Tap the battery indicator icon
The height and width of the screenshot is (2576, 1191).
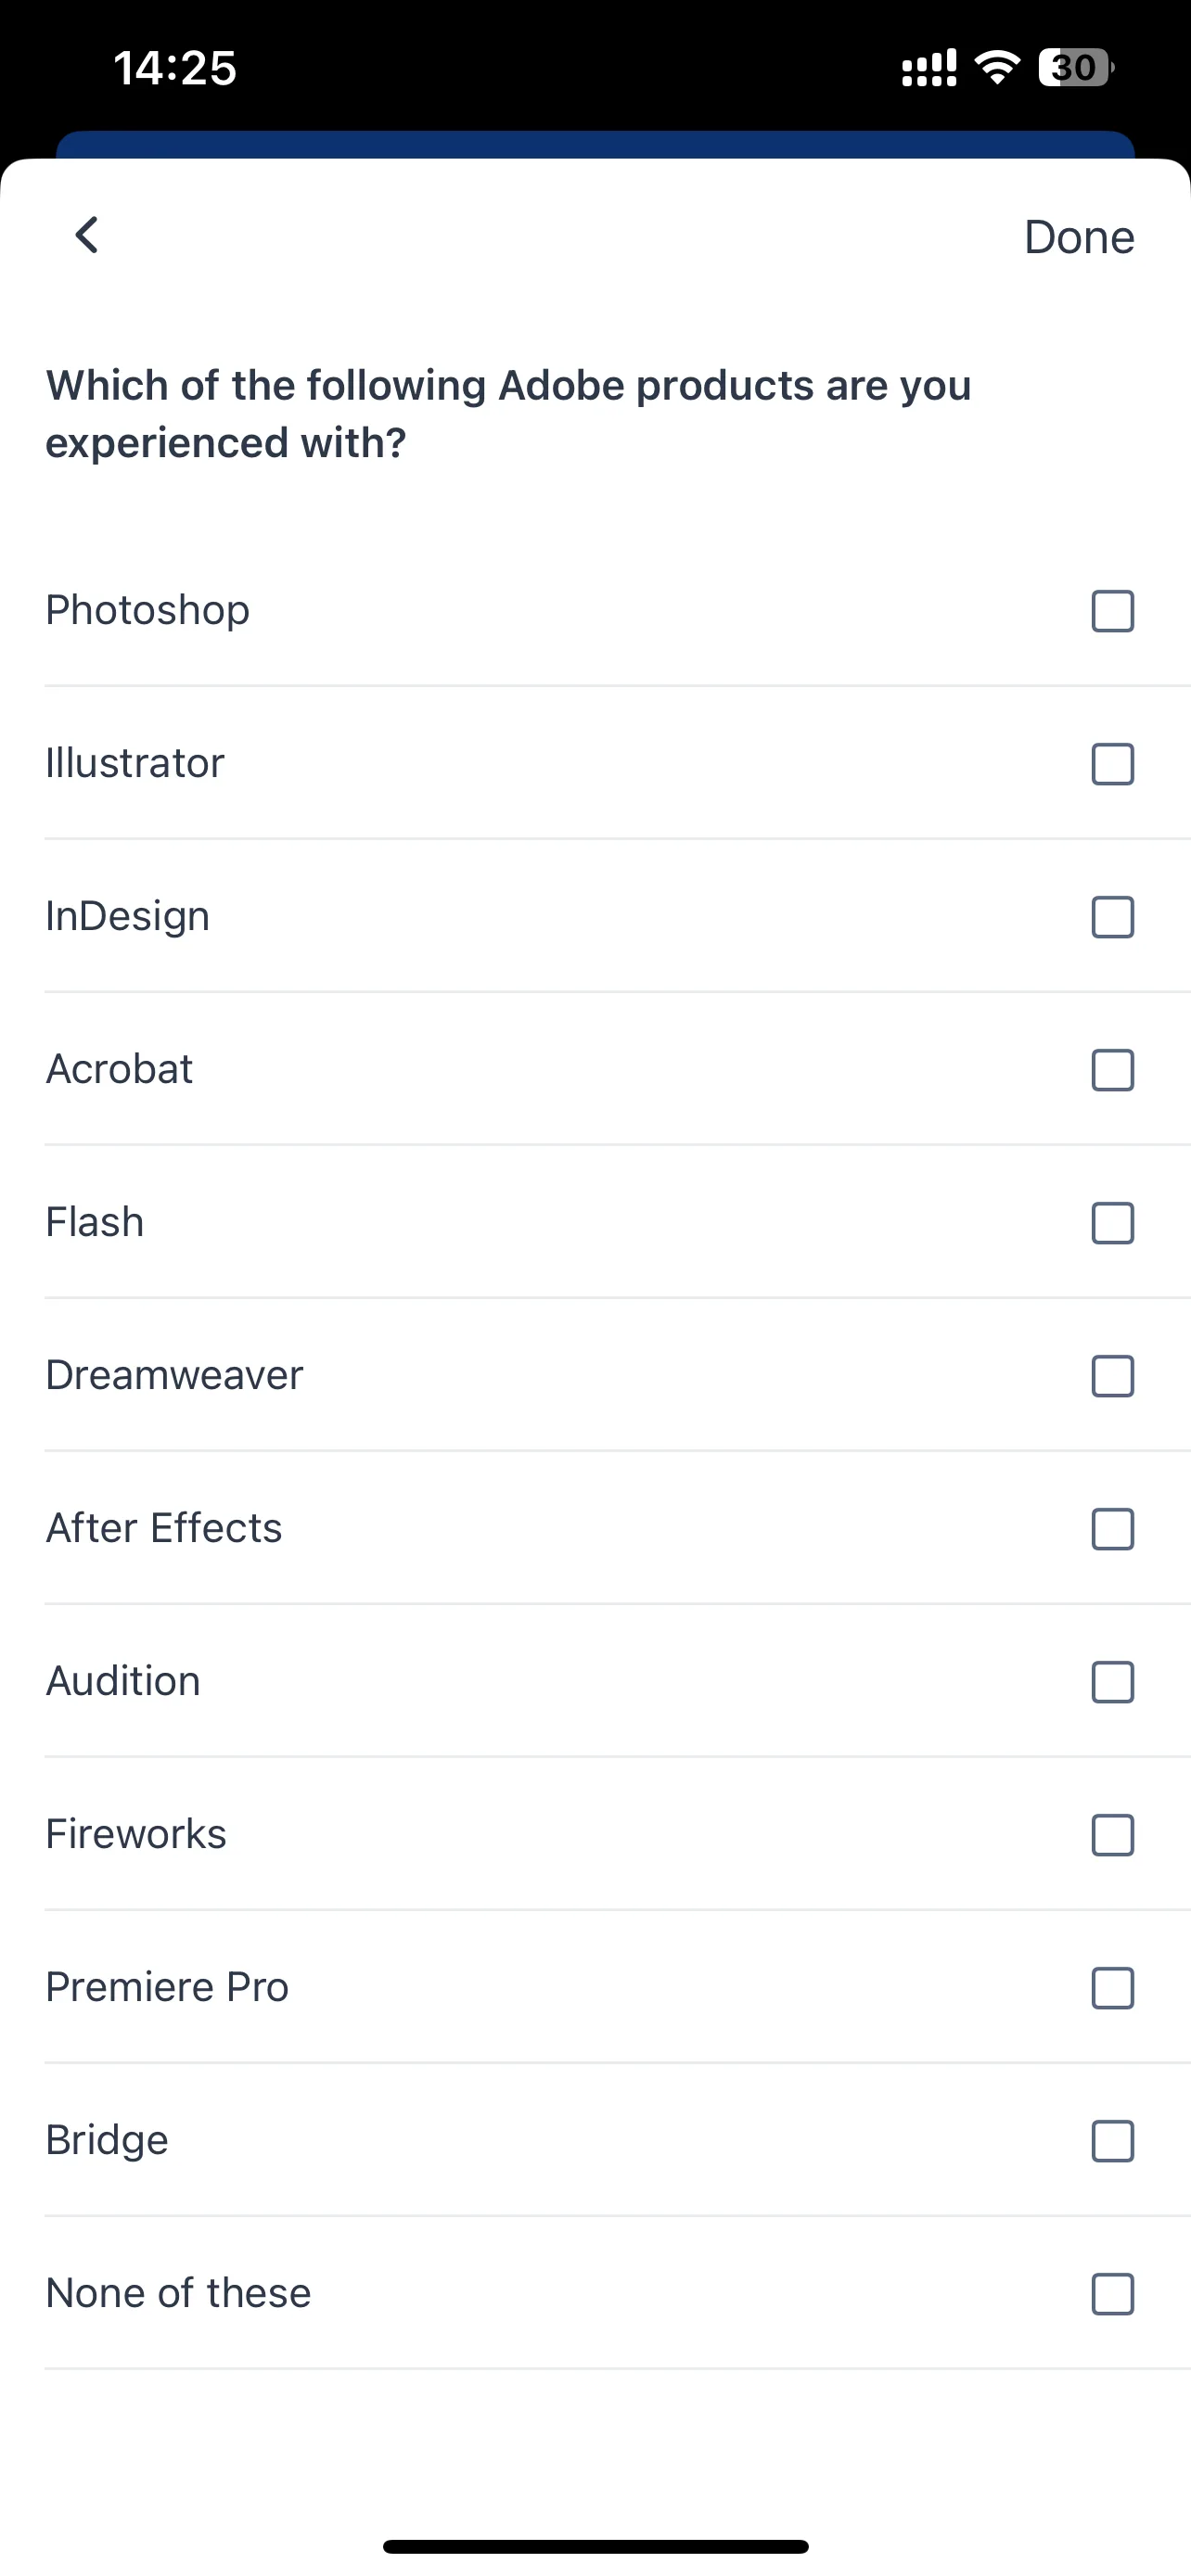pos(1076,67)
